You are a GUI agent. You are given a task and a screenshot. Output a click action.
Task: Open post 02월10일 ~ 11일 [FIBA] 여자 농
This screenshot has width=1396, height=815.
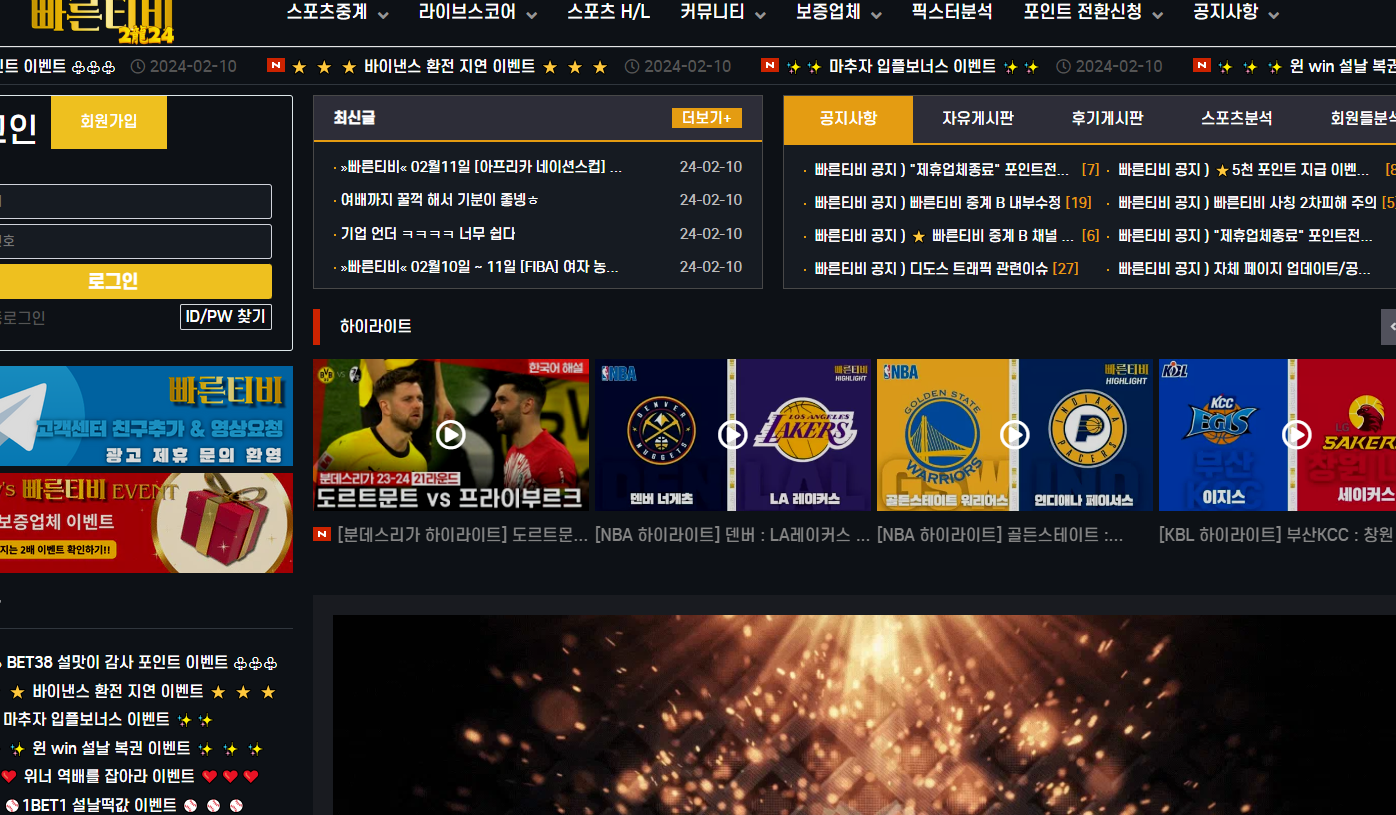point(480,267)
